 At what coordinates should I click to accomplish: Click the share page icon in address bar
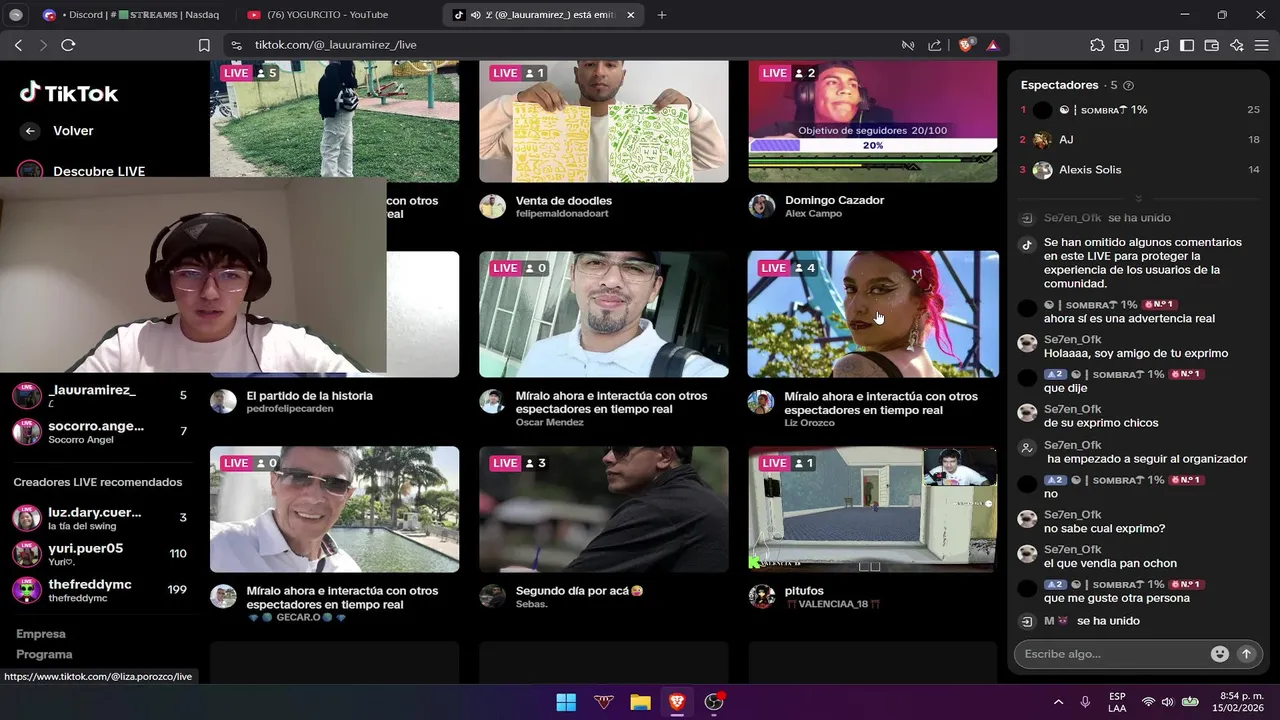click(x=935, y=45)
